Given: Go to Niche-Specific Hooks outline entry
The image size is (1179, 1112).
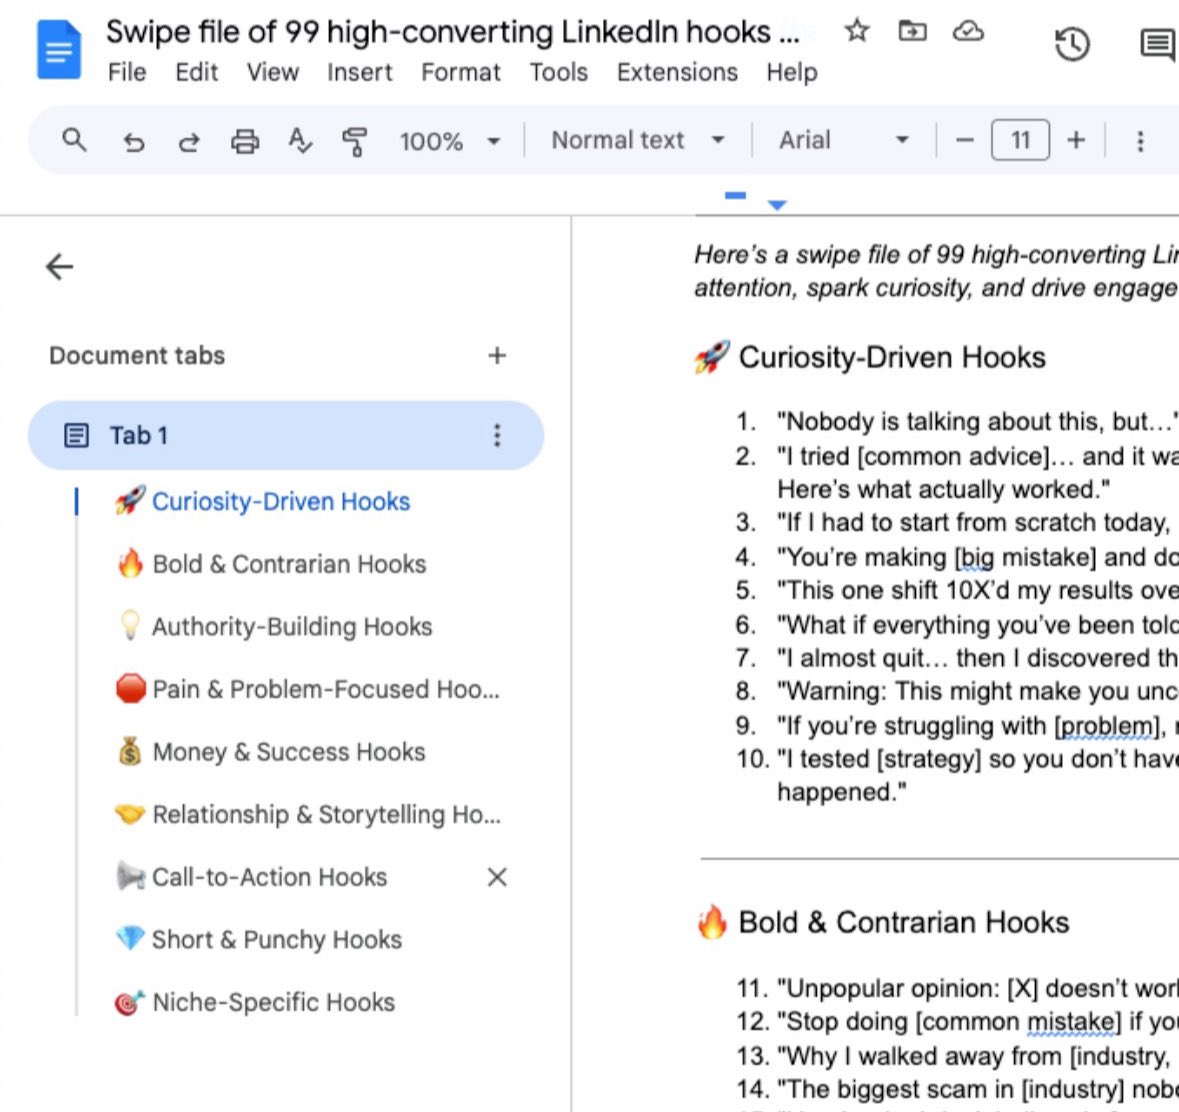Looking at the screenshot, I should click(x=273, y=1001).
